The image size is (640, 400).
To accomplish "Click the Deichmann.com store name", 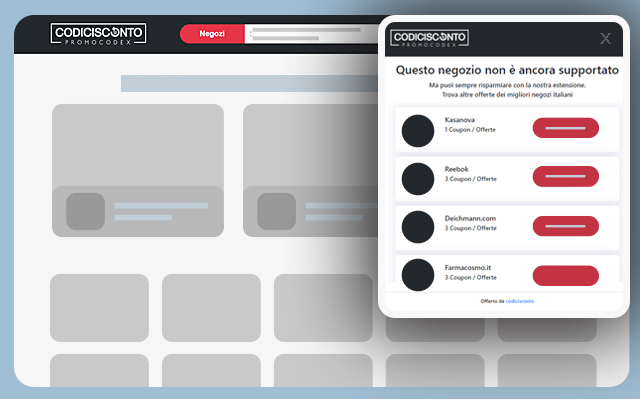I will 470,218.
